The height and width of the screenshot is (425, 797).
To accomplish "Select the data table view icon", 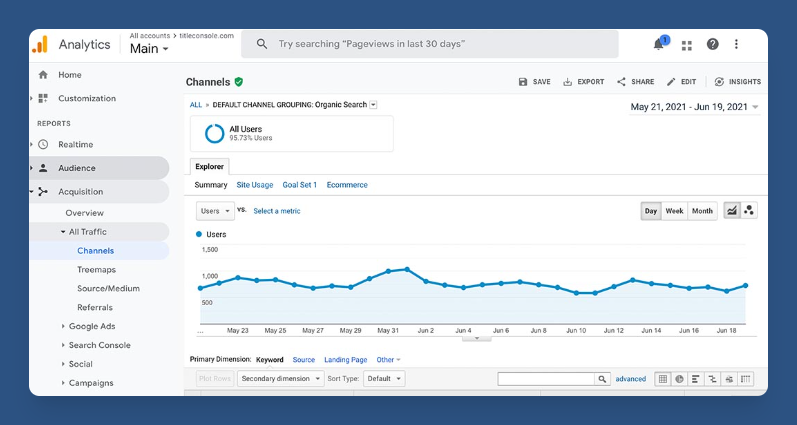I will 663,379.
